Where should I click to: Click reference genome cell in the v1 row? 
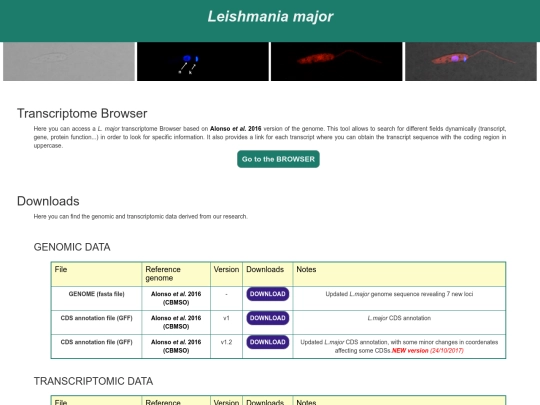click(x=176, y=322)
